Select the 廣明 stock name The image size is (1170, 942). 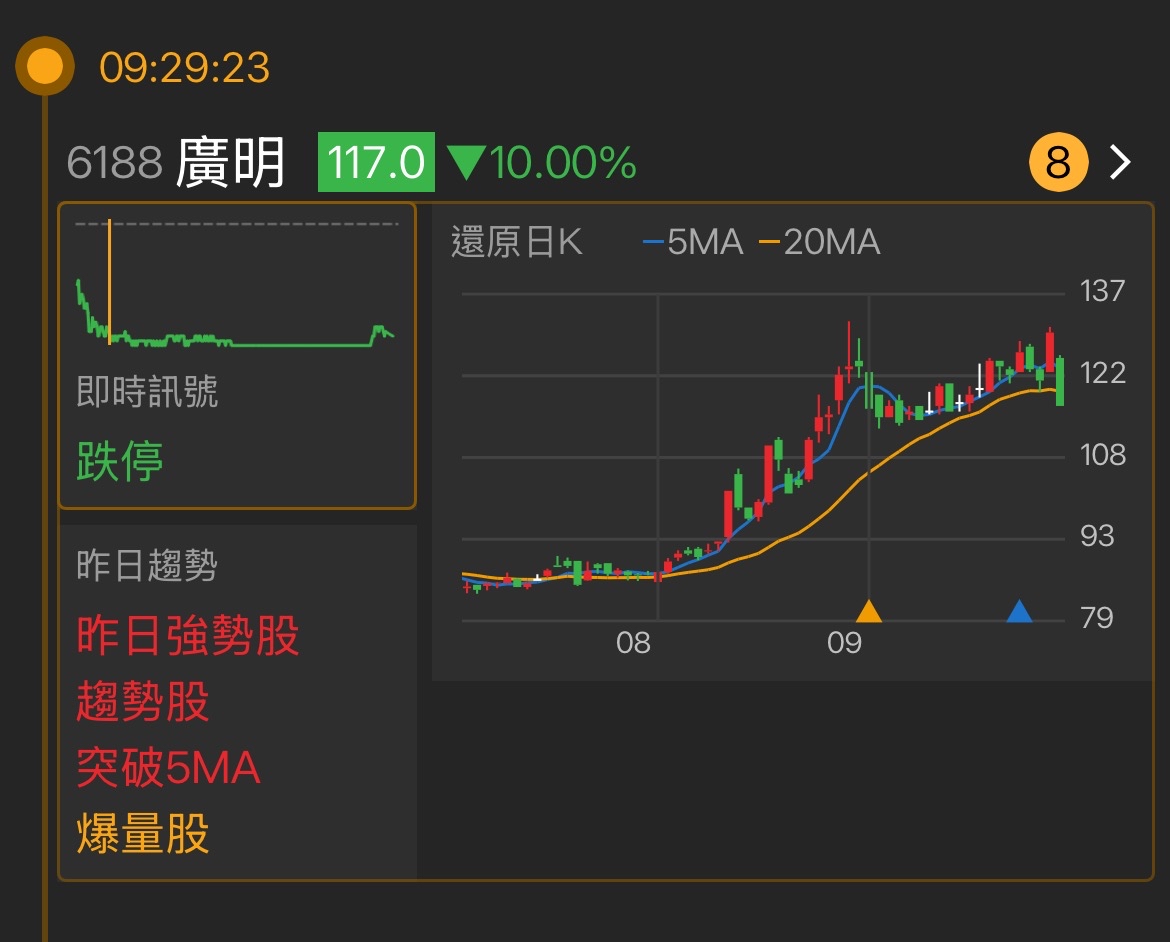pos(231,162)
